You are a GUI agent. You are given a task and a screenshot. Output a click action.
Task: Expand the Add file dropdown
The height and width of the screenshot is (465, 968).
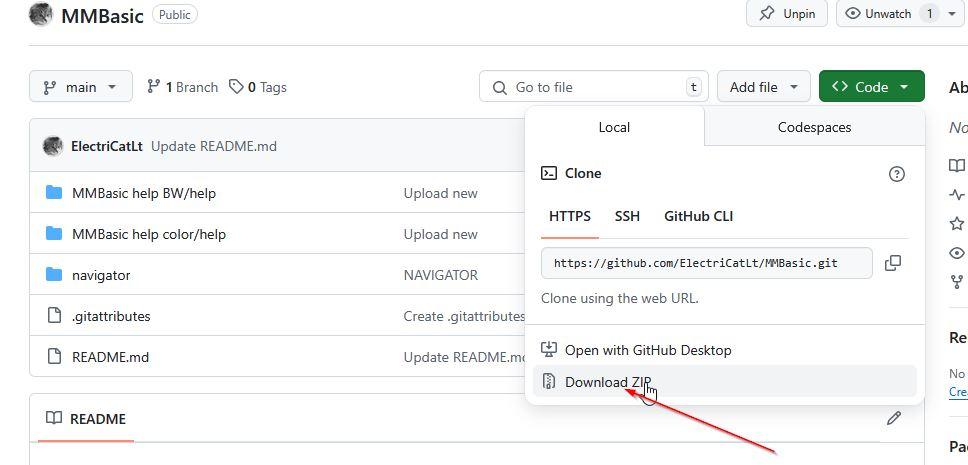point(763,87)
